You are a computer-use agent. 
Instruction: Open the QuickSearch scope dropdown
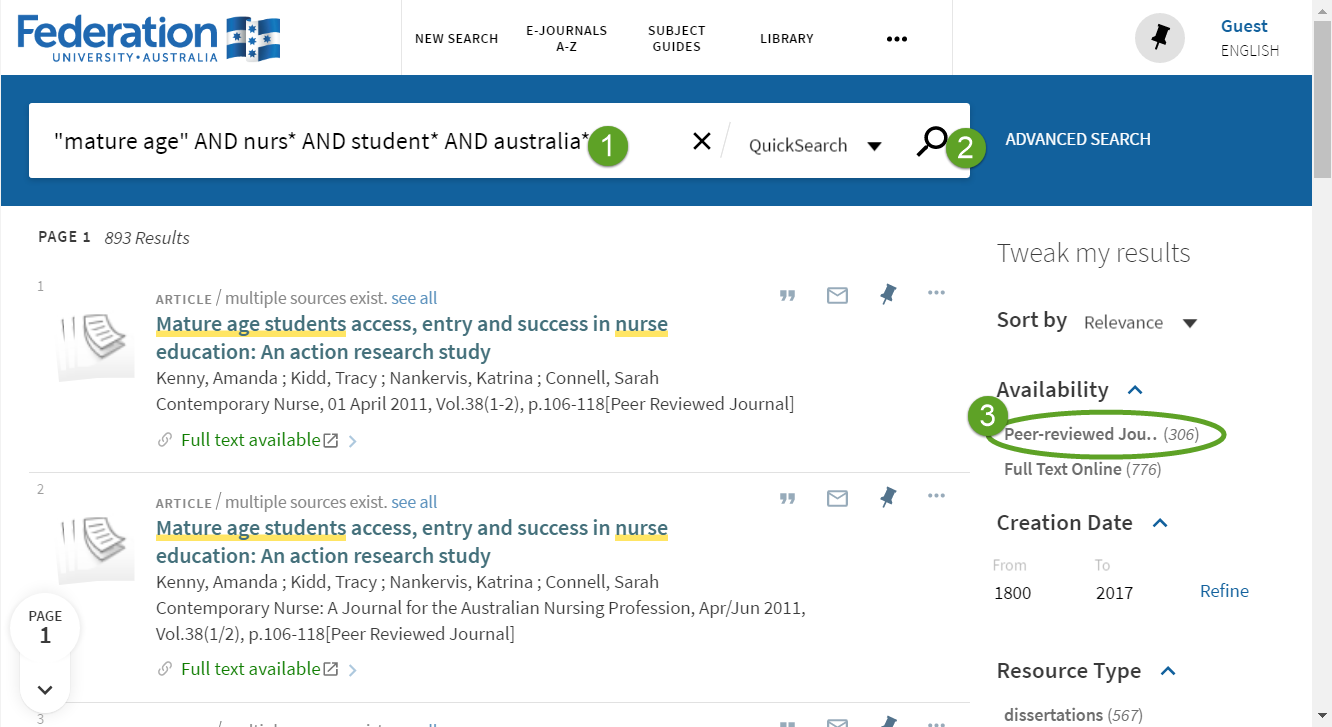[815, 145]
